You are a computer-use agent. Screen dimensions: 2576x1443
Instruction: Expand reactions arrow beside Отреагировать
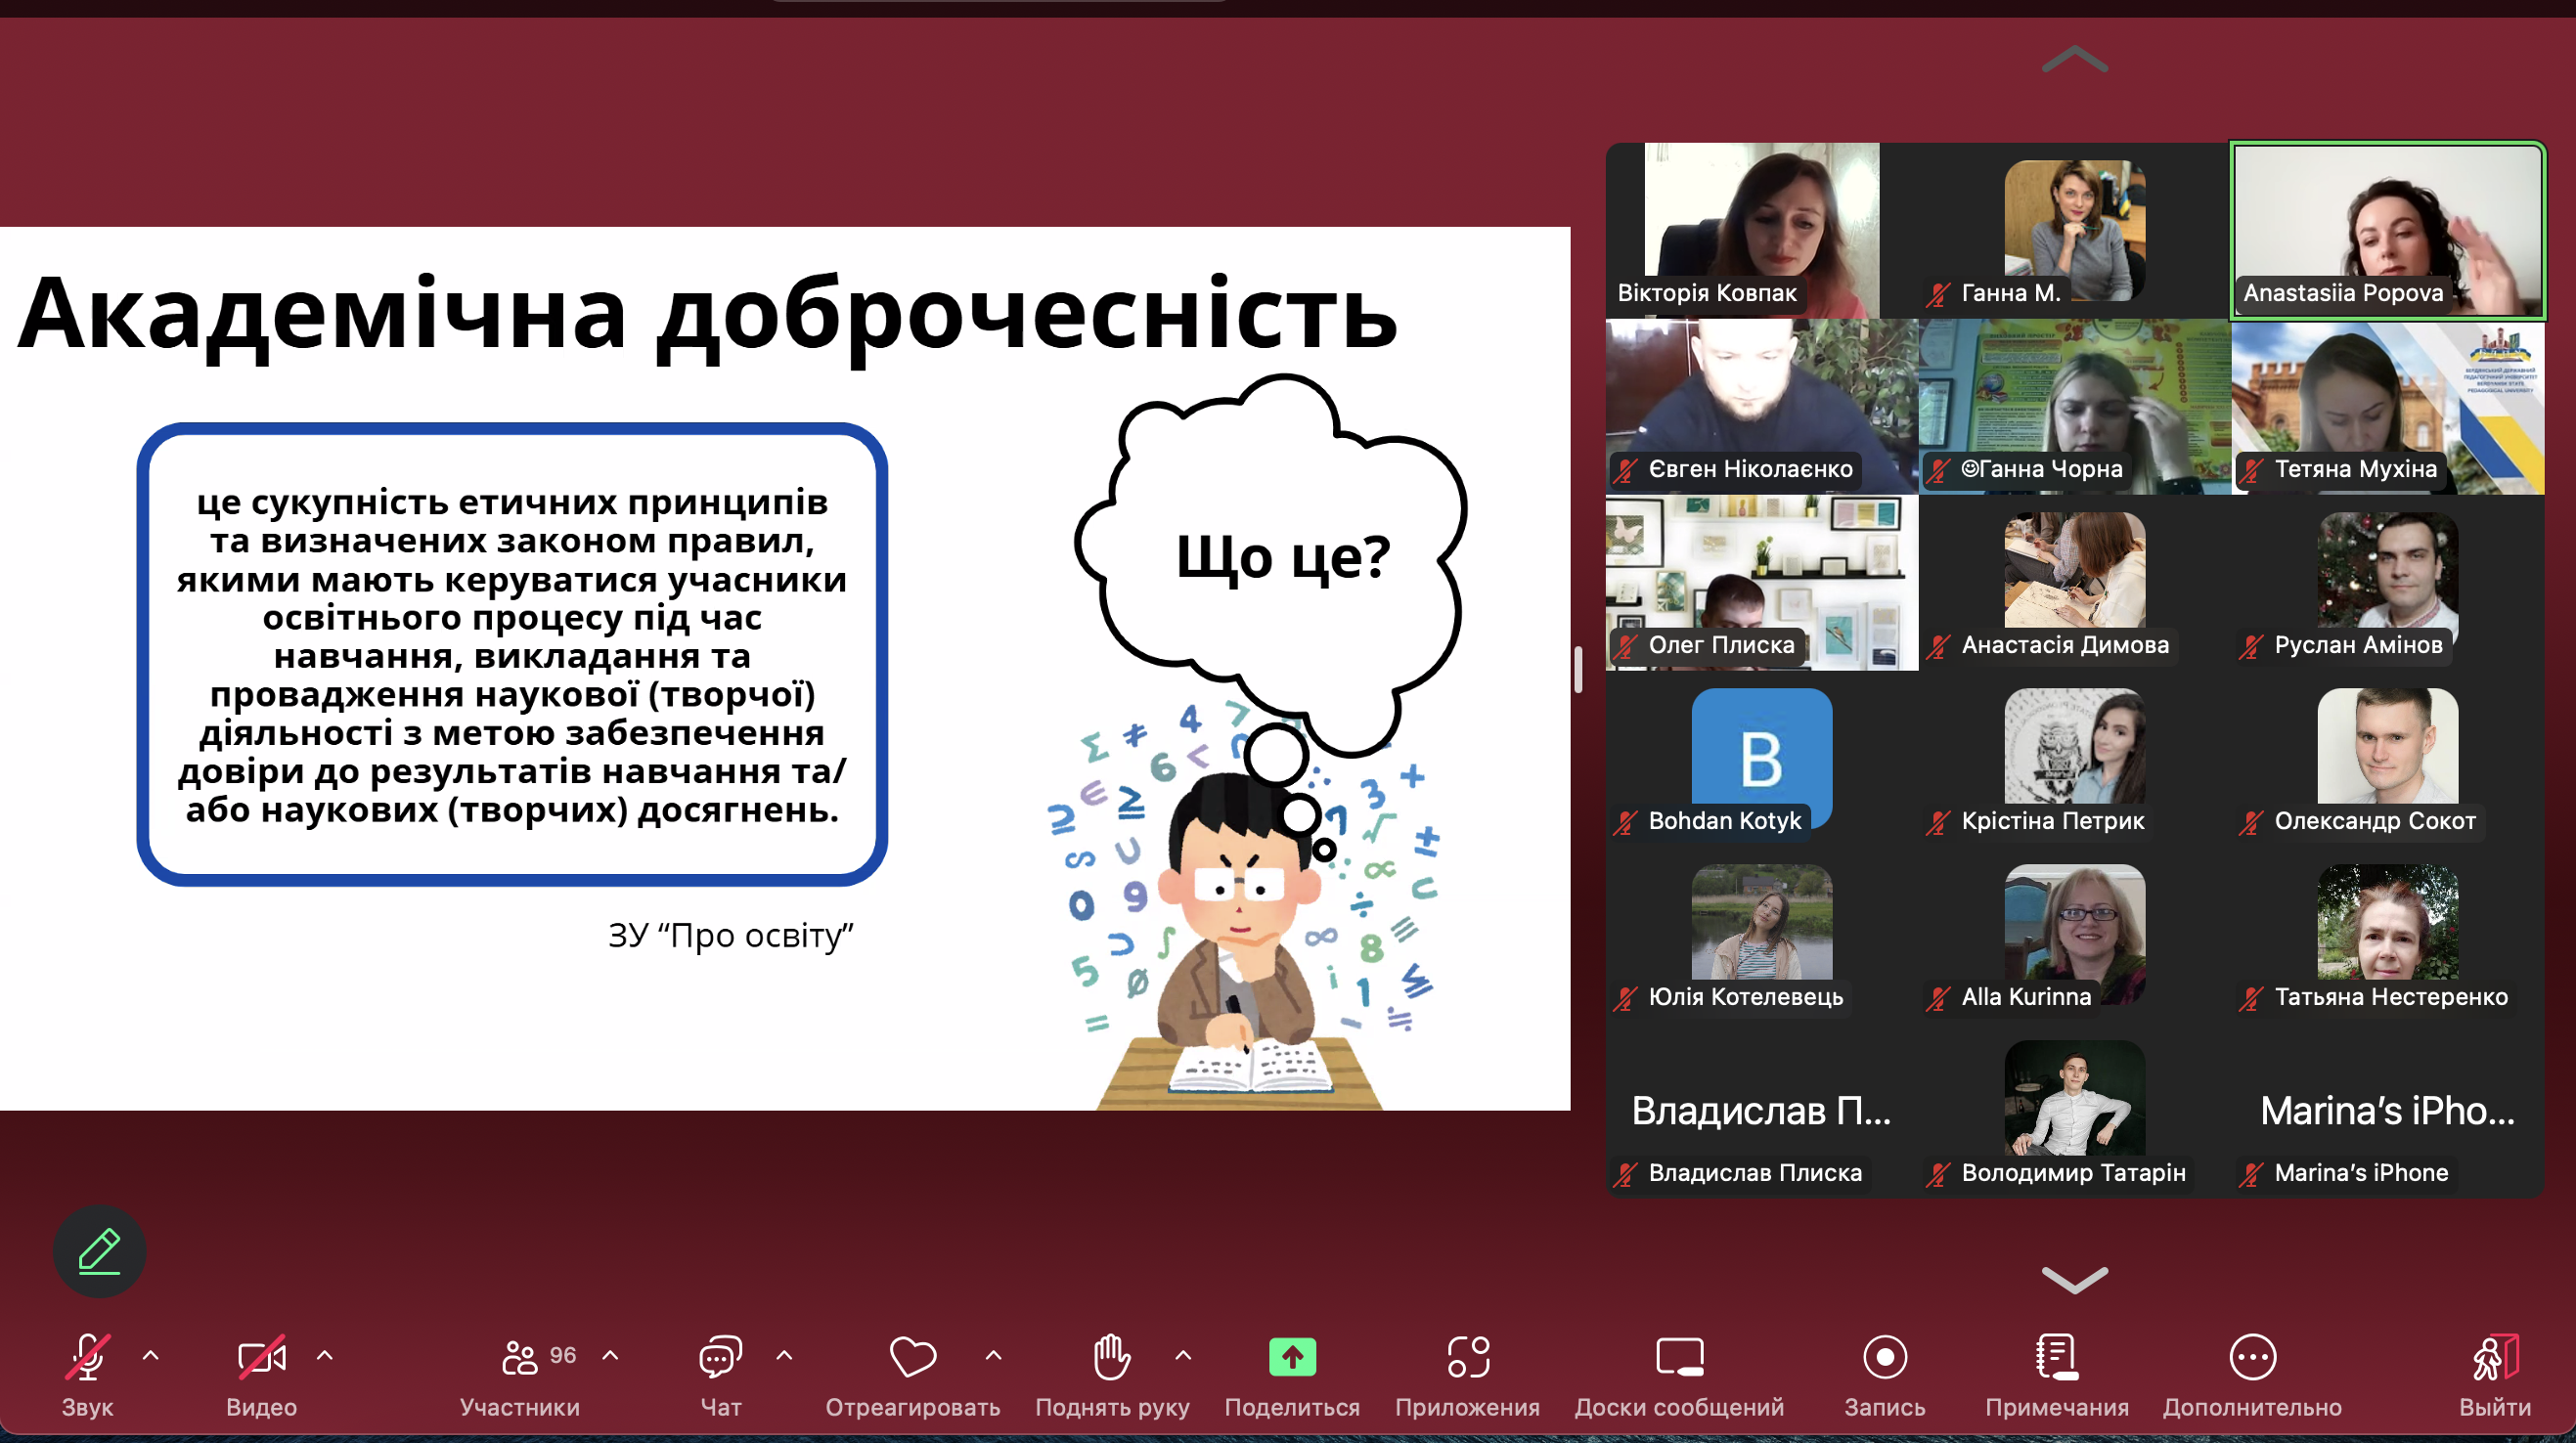coord(993,1356)
